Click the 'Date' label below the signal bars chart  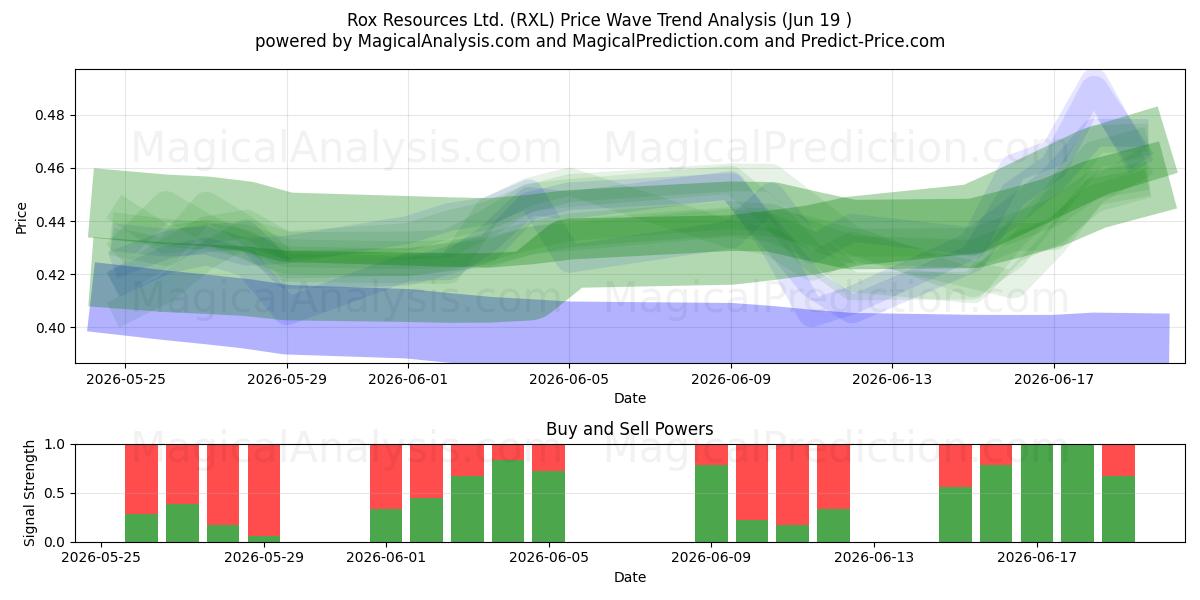tap(630, 577)
